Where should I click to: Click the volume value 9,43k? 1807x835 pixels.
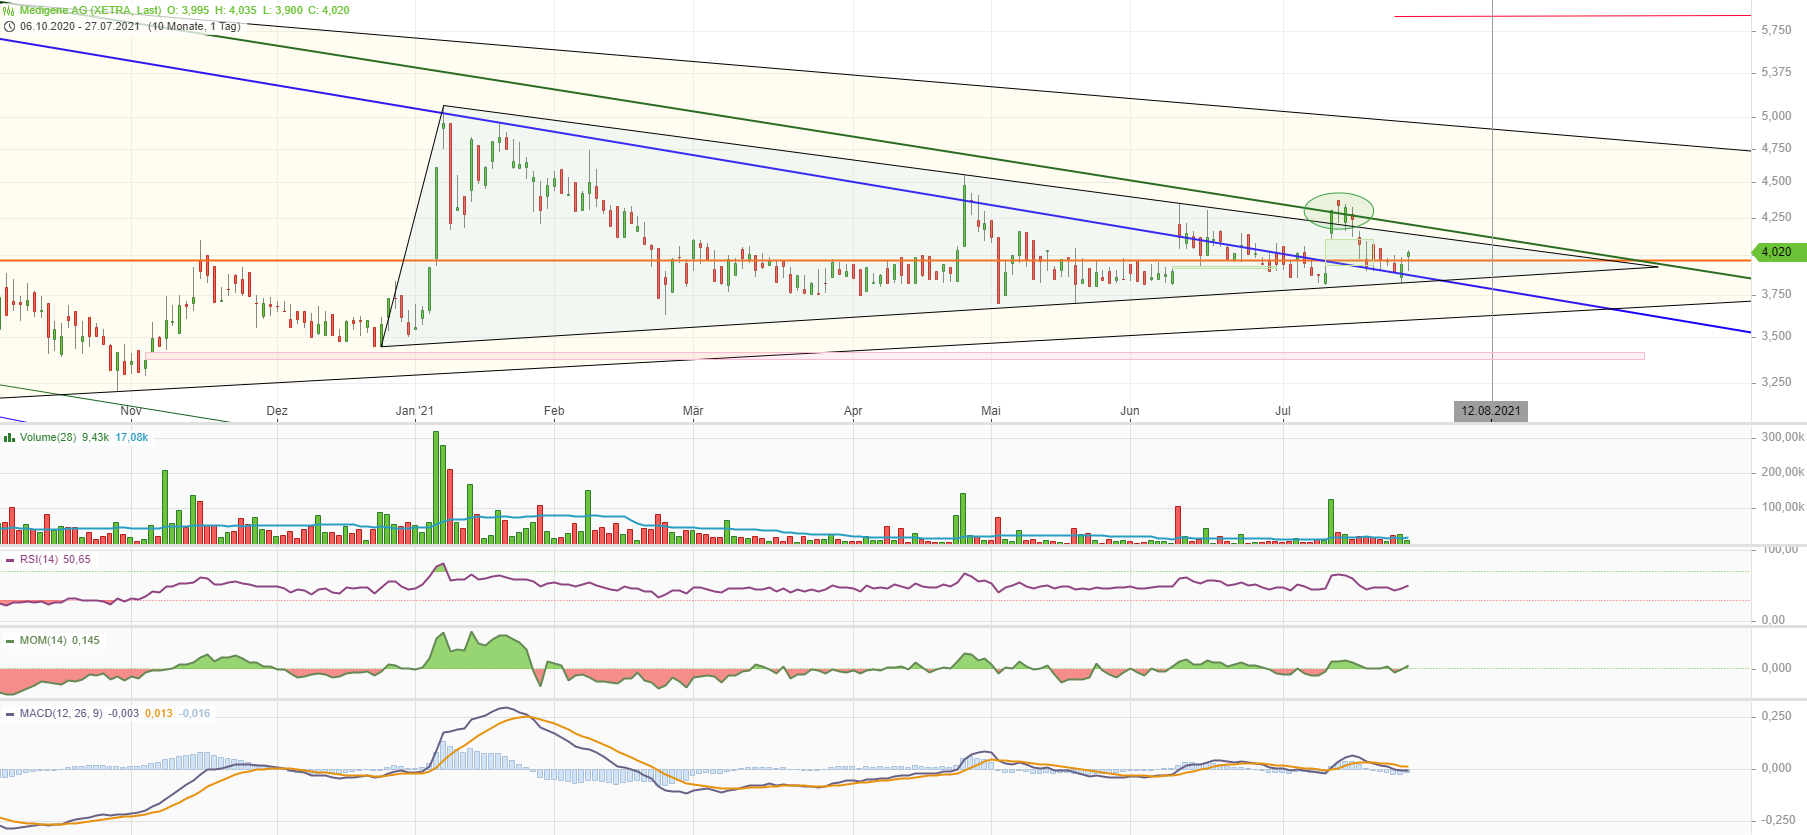[96, 438]
